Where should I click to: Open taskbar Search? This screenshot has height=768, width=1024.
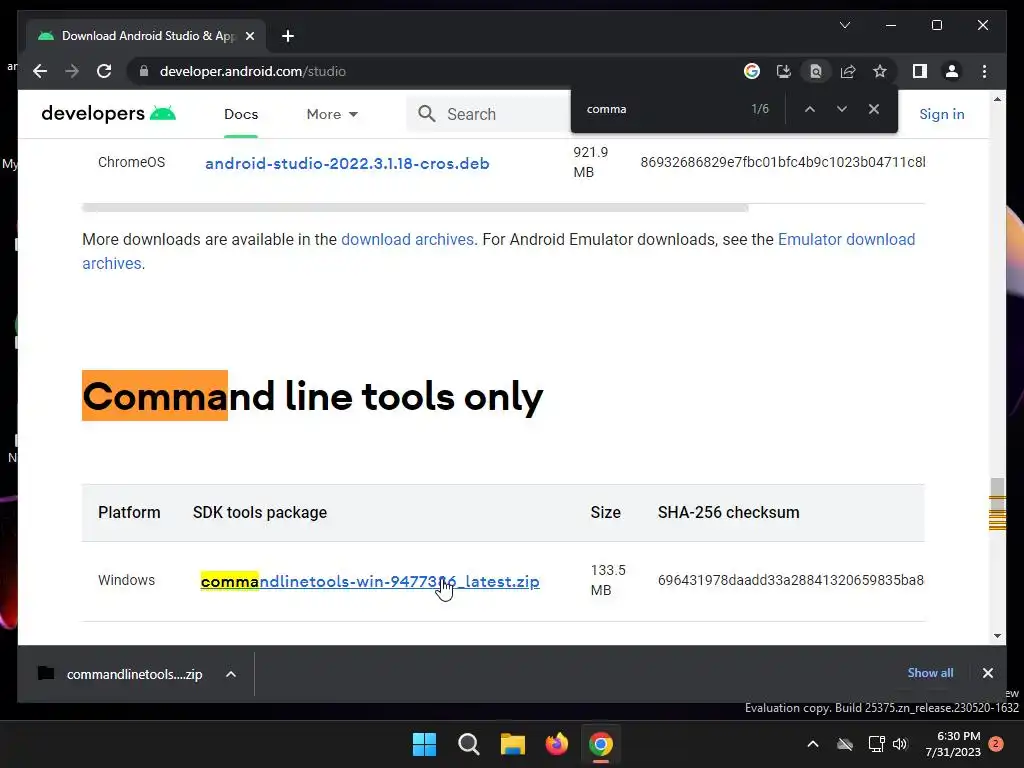[x=468, y=744]
